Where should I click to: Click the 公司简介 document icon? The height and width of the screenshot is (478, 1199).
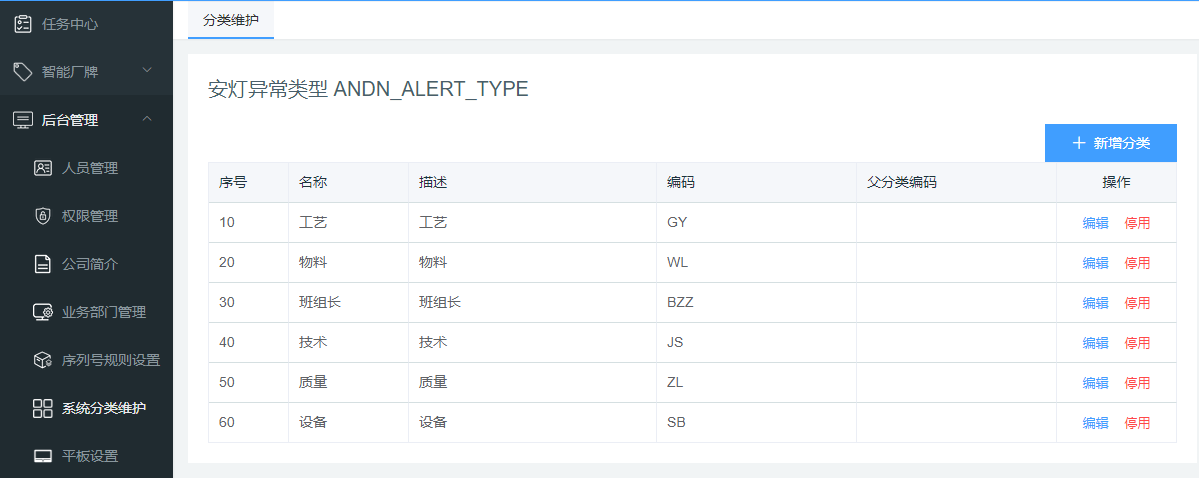point(43,264)
